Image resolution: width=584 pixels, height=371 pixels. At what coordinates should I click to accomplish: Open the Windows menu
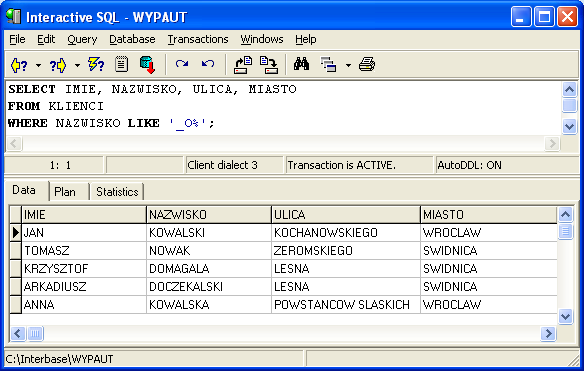[262, 39]
